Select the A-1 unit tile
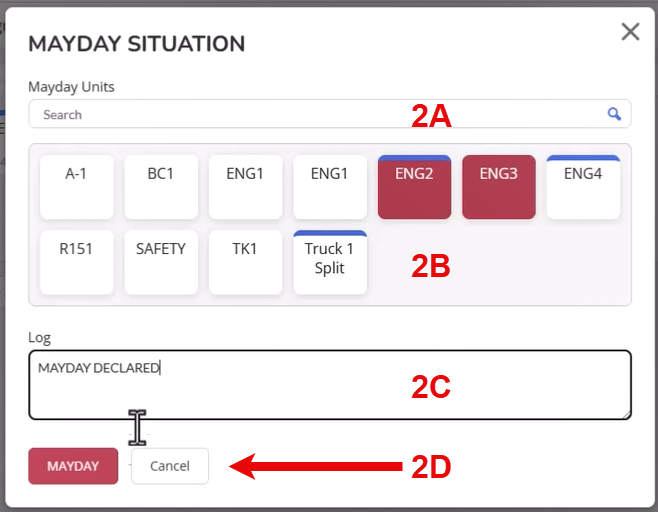Screen dimensions: 658x512 click(x=76, y=187)
